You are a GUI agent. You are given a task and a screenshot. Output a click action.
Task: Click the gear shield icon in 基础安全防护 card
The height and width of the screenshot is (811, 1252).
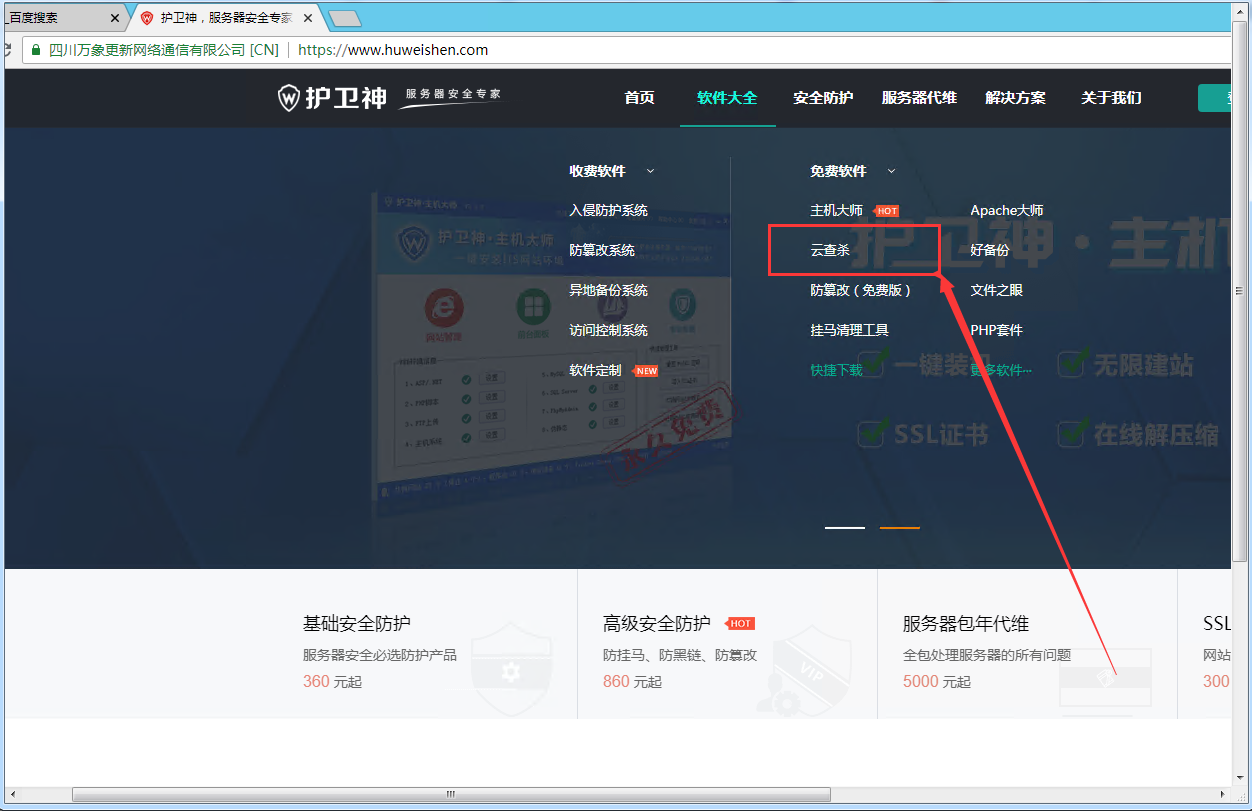coord(510,671)
